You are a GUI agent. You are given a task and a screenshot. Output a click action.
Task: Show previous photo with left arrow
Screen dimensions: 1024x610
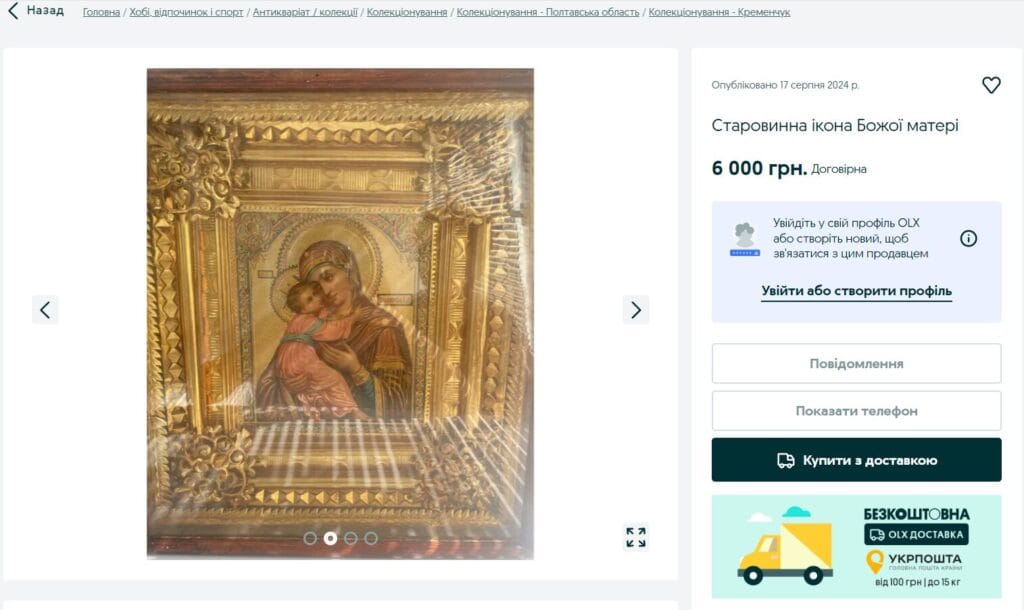(x=45, y=310)
